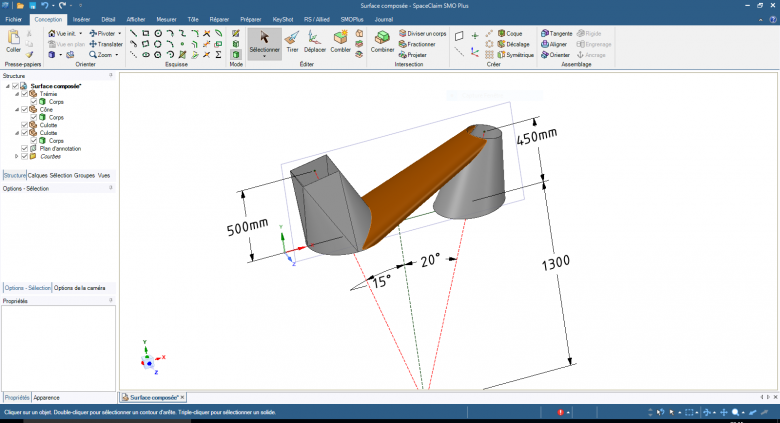780x423 pixels.
Task: Switch to the Calques panel tab
Action: click(38, 175)
